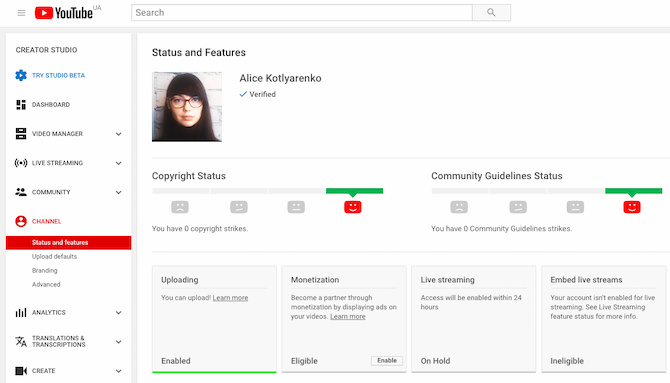Click Learn more in Monetization card

click(348, 317)
